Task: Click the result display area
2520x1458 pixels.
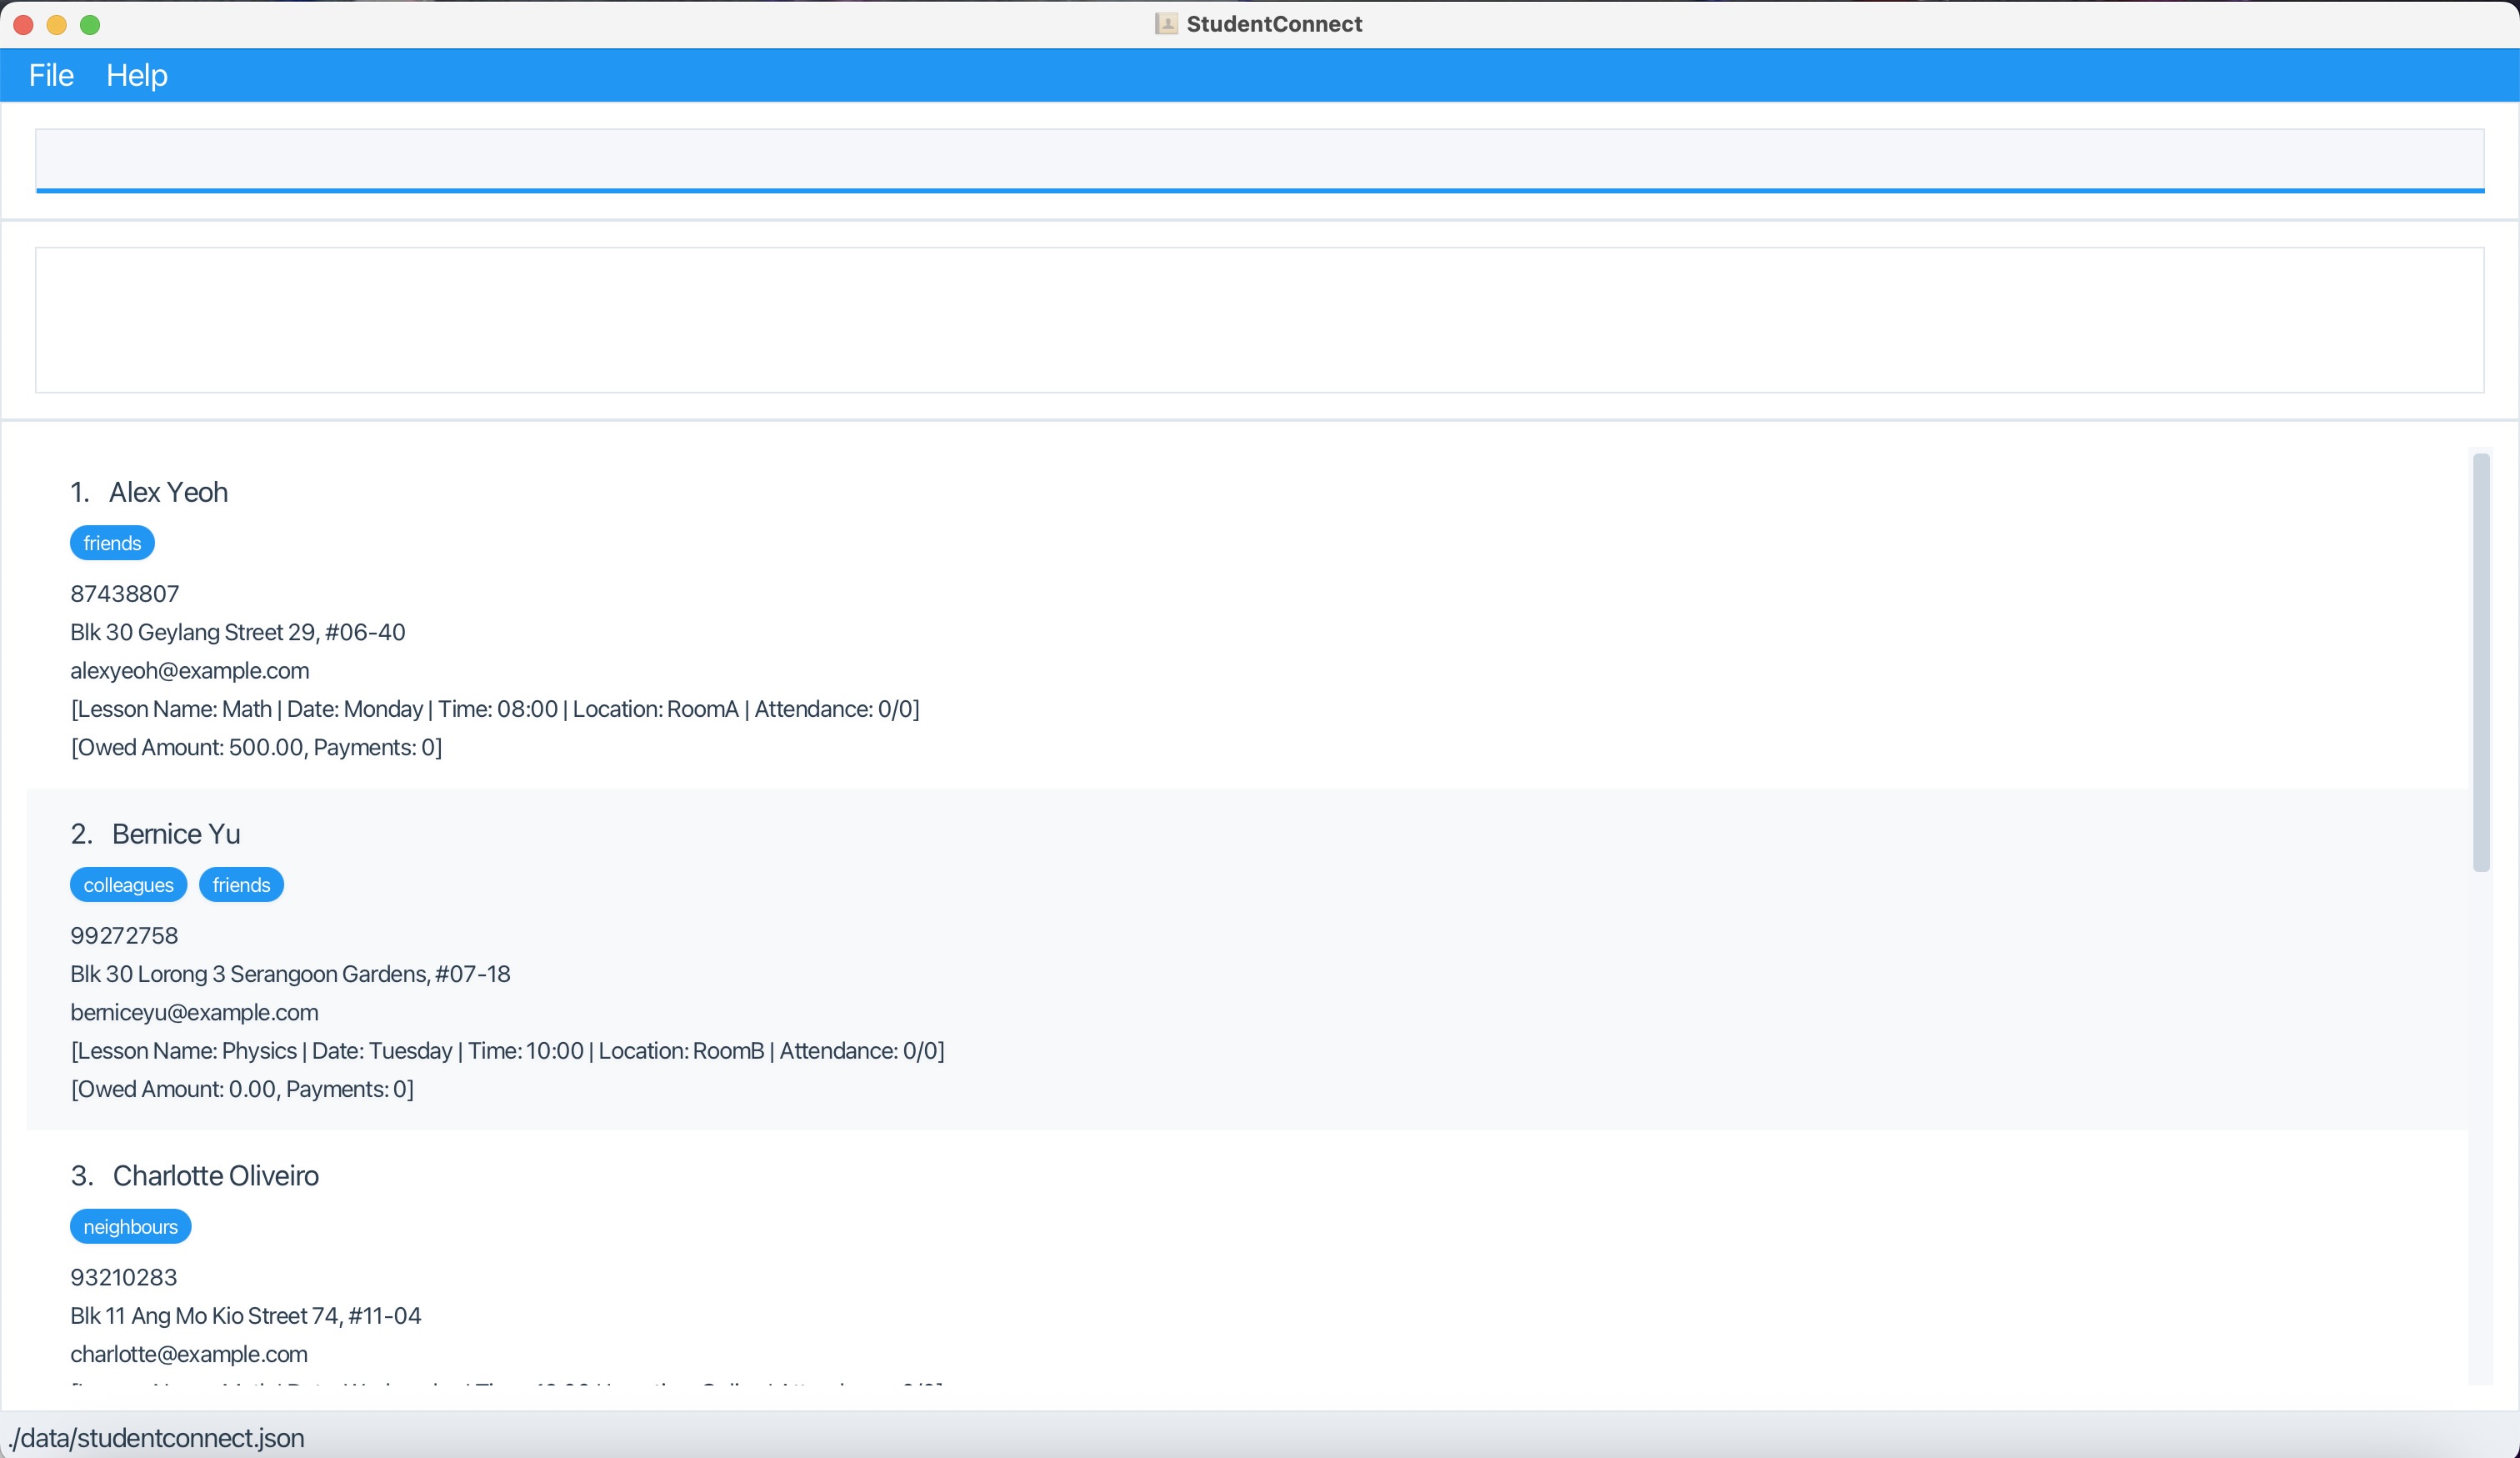Action: (1259, 320)
